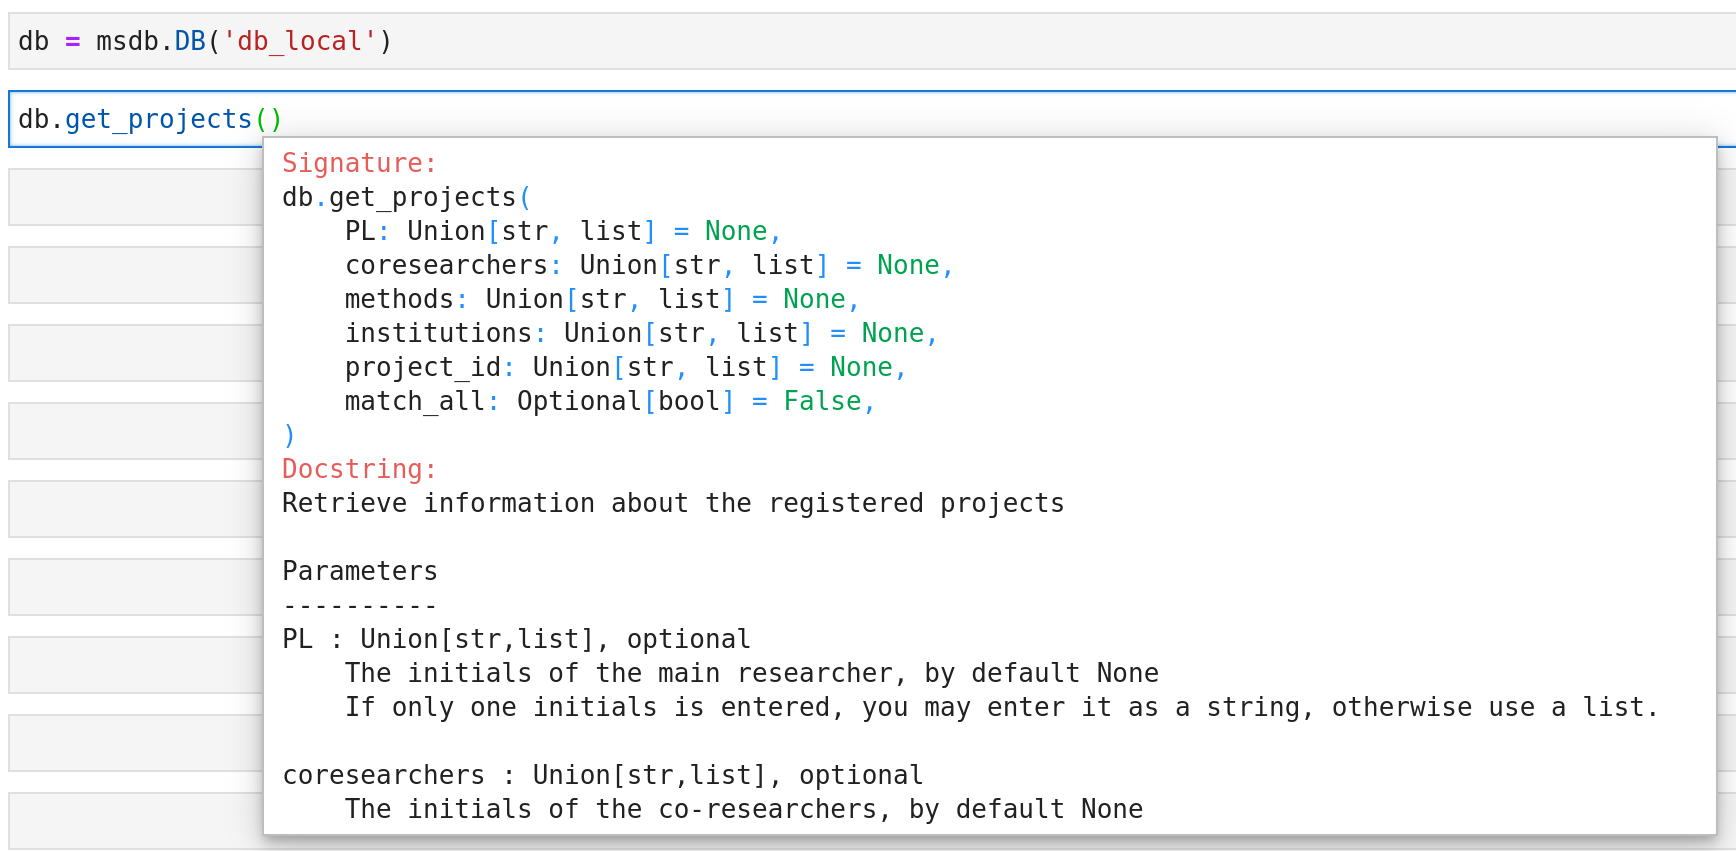Click the red Docstring: heading in tooltip
This screenshot has width=1736, height=851.
tap(359, 469)
